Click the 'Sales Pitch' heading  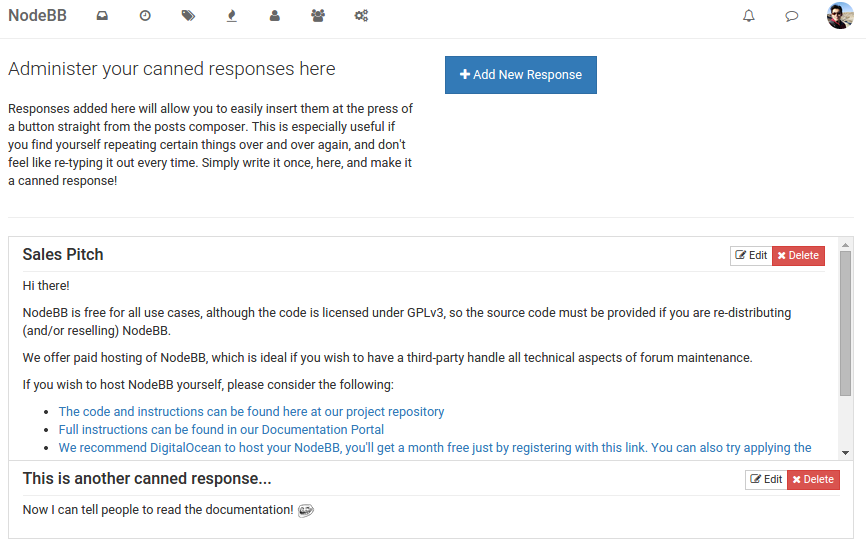[63, 255]
